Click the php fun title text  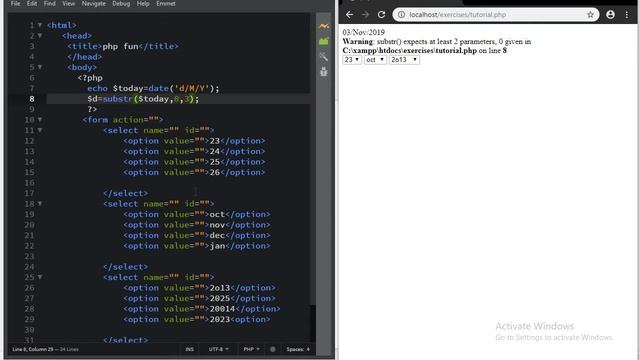120,46
